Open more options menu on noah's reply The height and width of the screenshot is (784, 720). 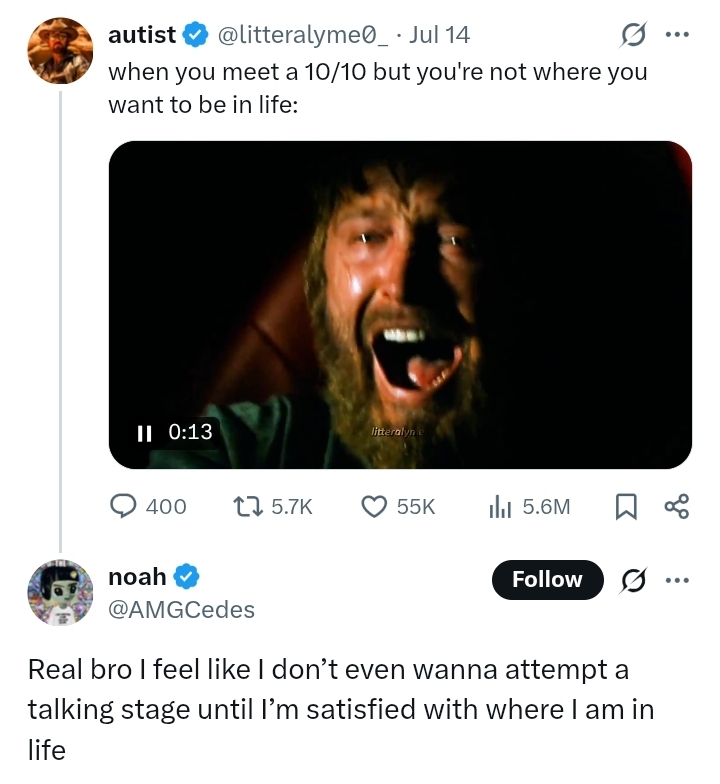(678, 580)
